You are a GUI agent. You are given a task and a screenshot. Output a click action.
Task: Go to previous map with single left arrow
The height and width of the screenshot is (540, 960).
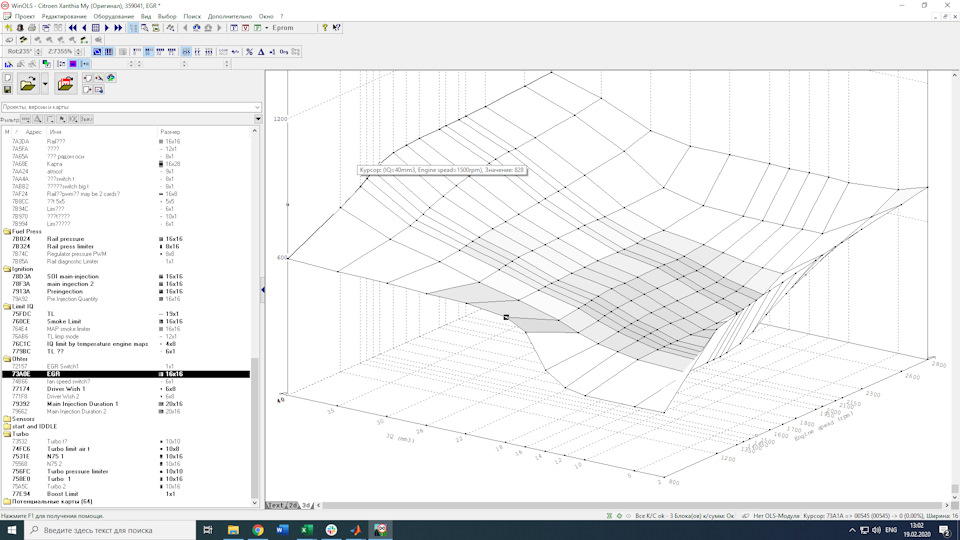pos(84,28)
